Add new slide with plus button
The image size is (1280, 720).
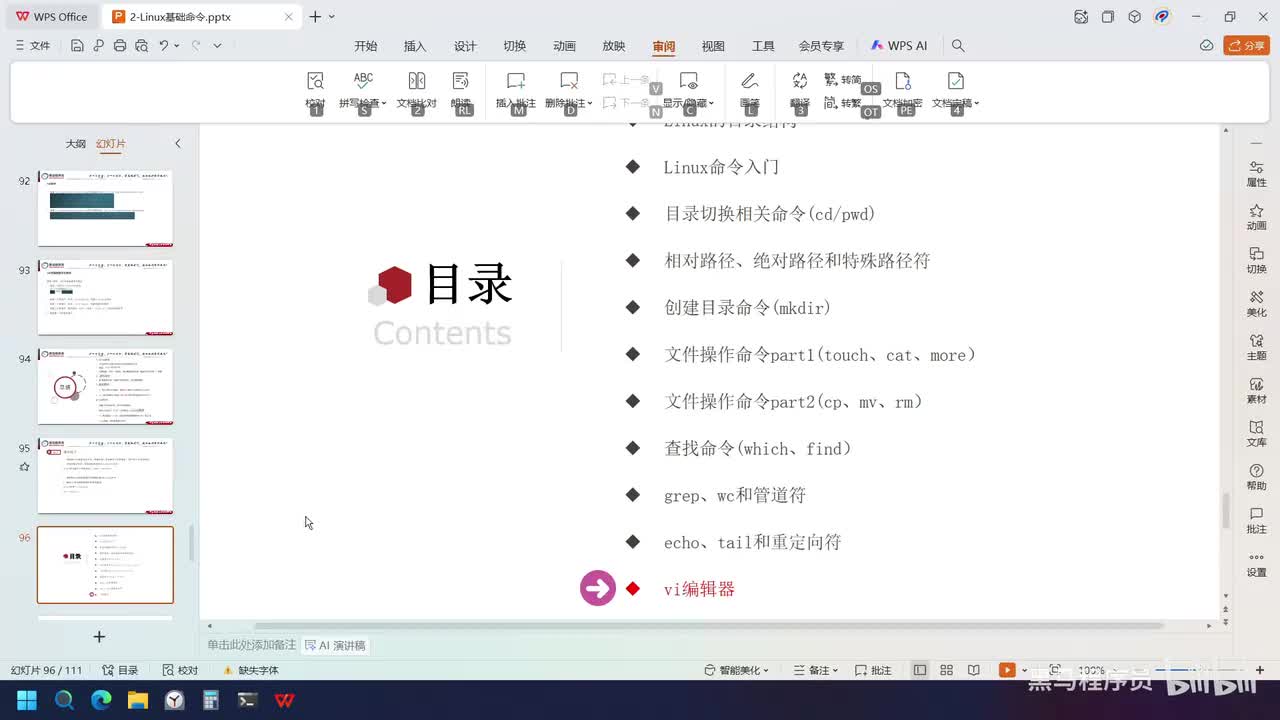pos(99,637)
